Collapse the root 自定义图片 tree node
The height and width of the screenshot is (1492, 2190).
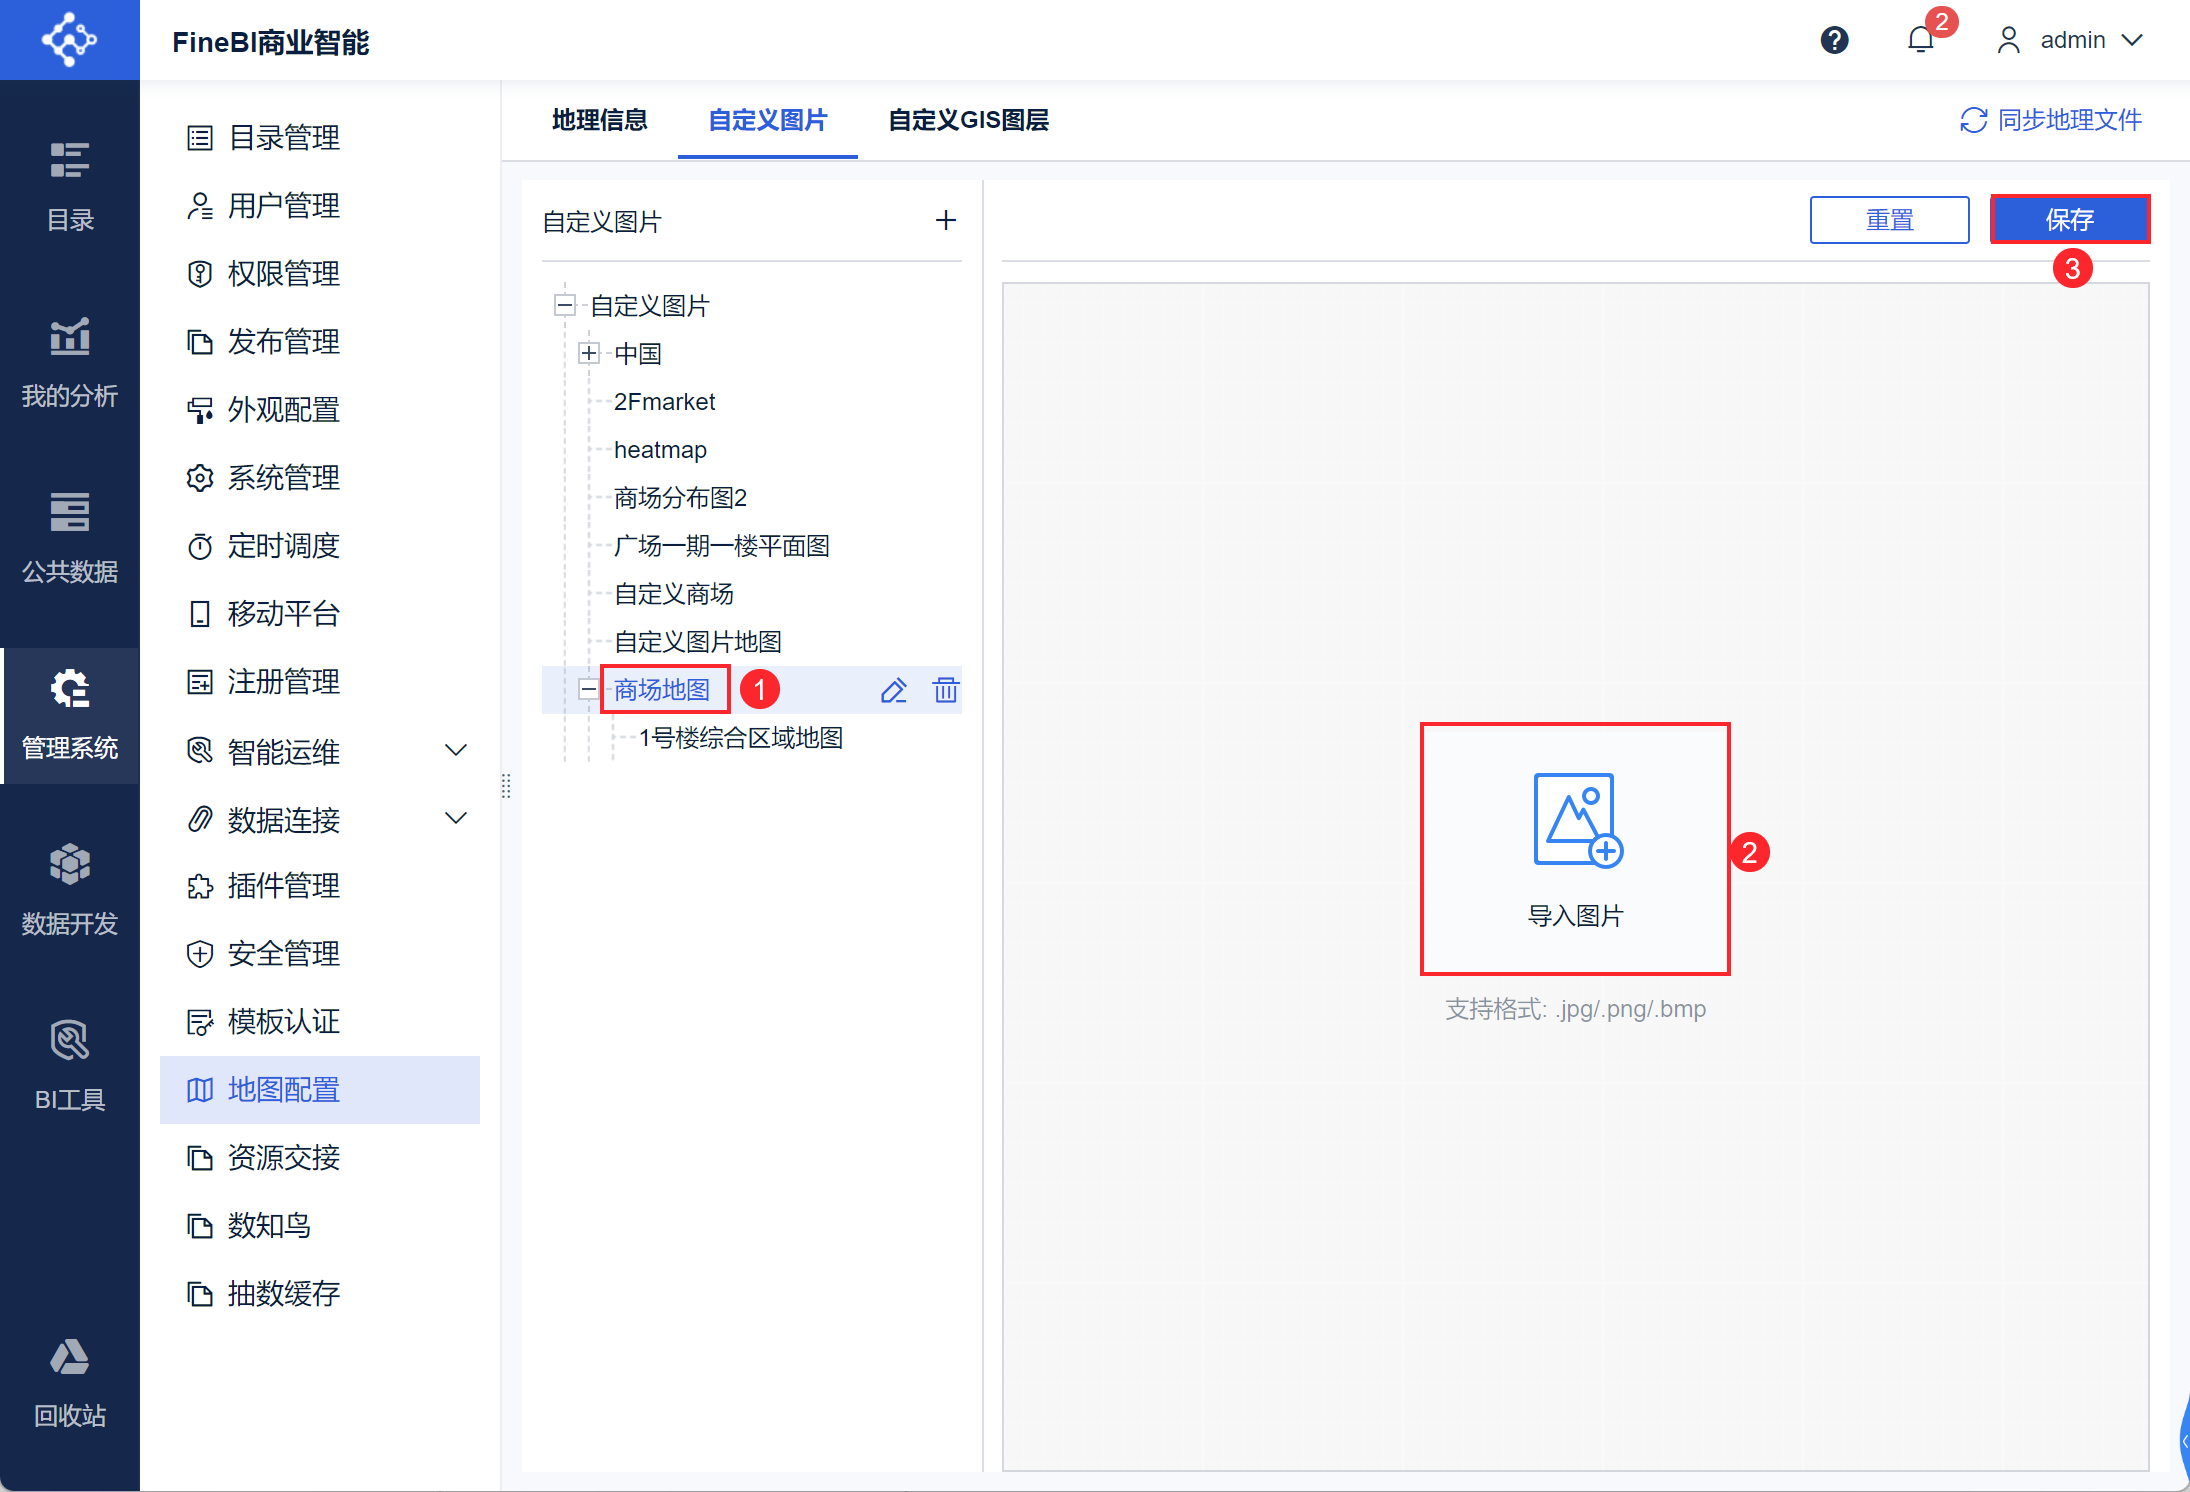tap(565, 305)
